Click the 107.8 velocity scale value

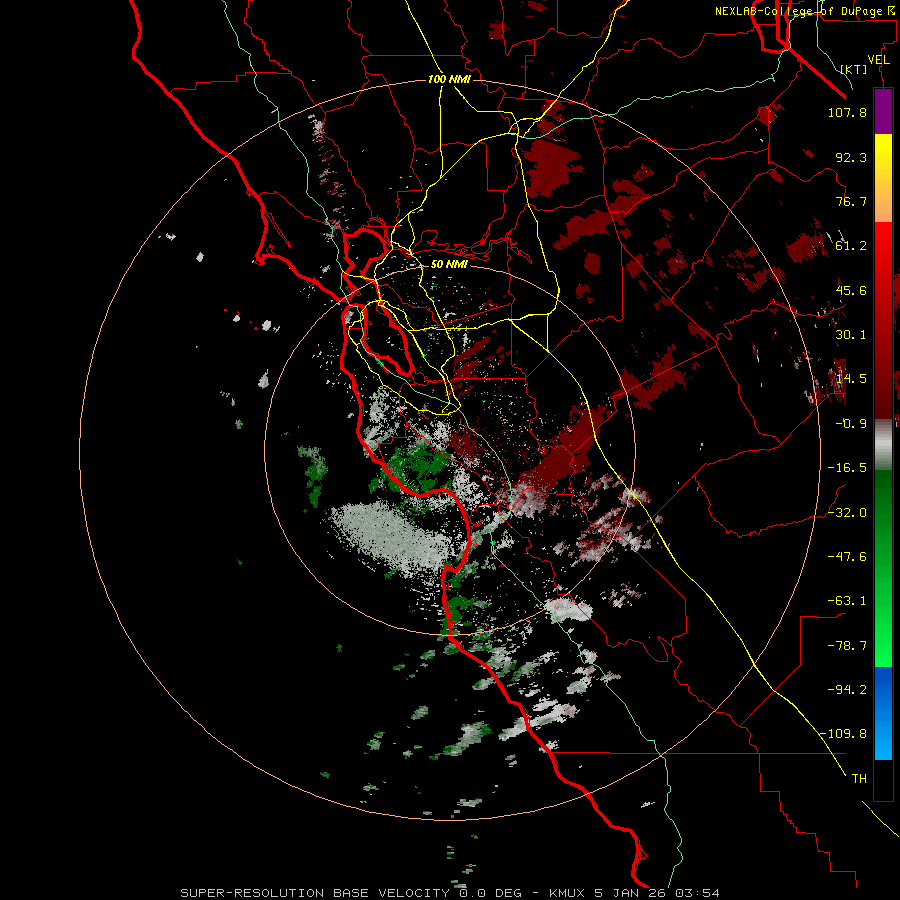click(x=847, y=112)
